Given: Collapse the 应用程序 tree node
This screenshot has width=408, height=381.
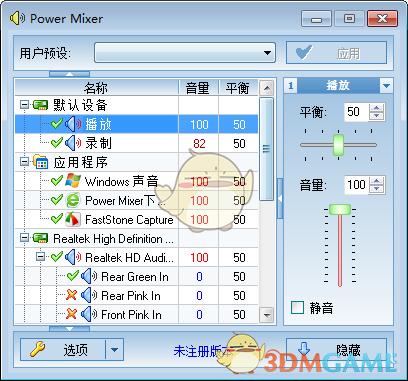Looking at the screenshot, I should (x=24, y=162).
